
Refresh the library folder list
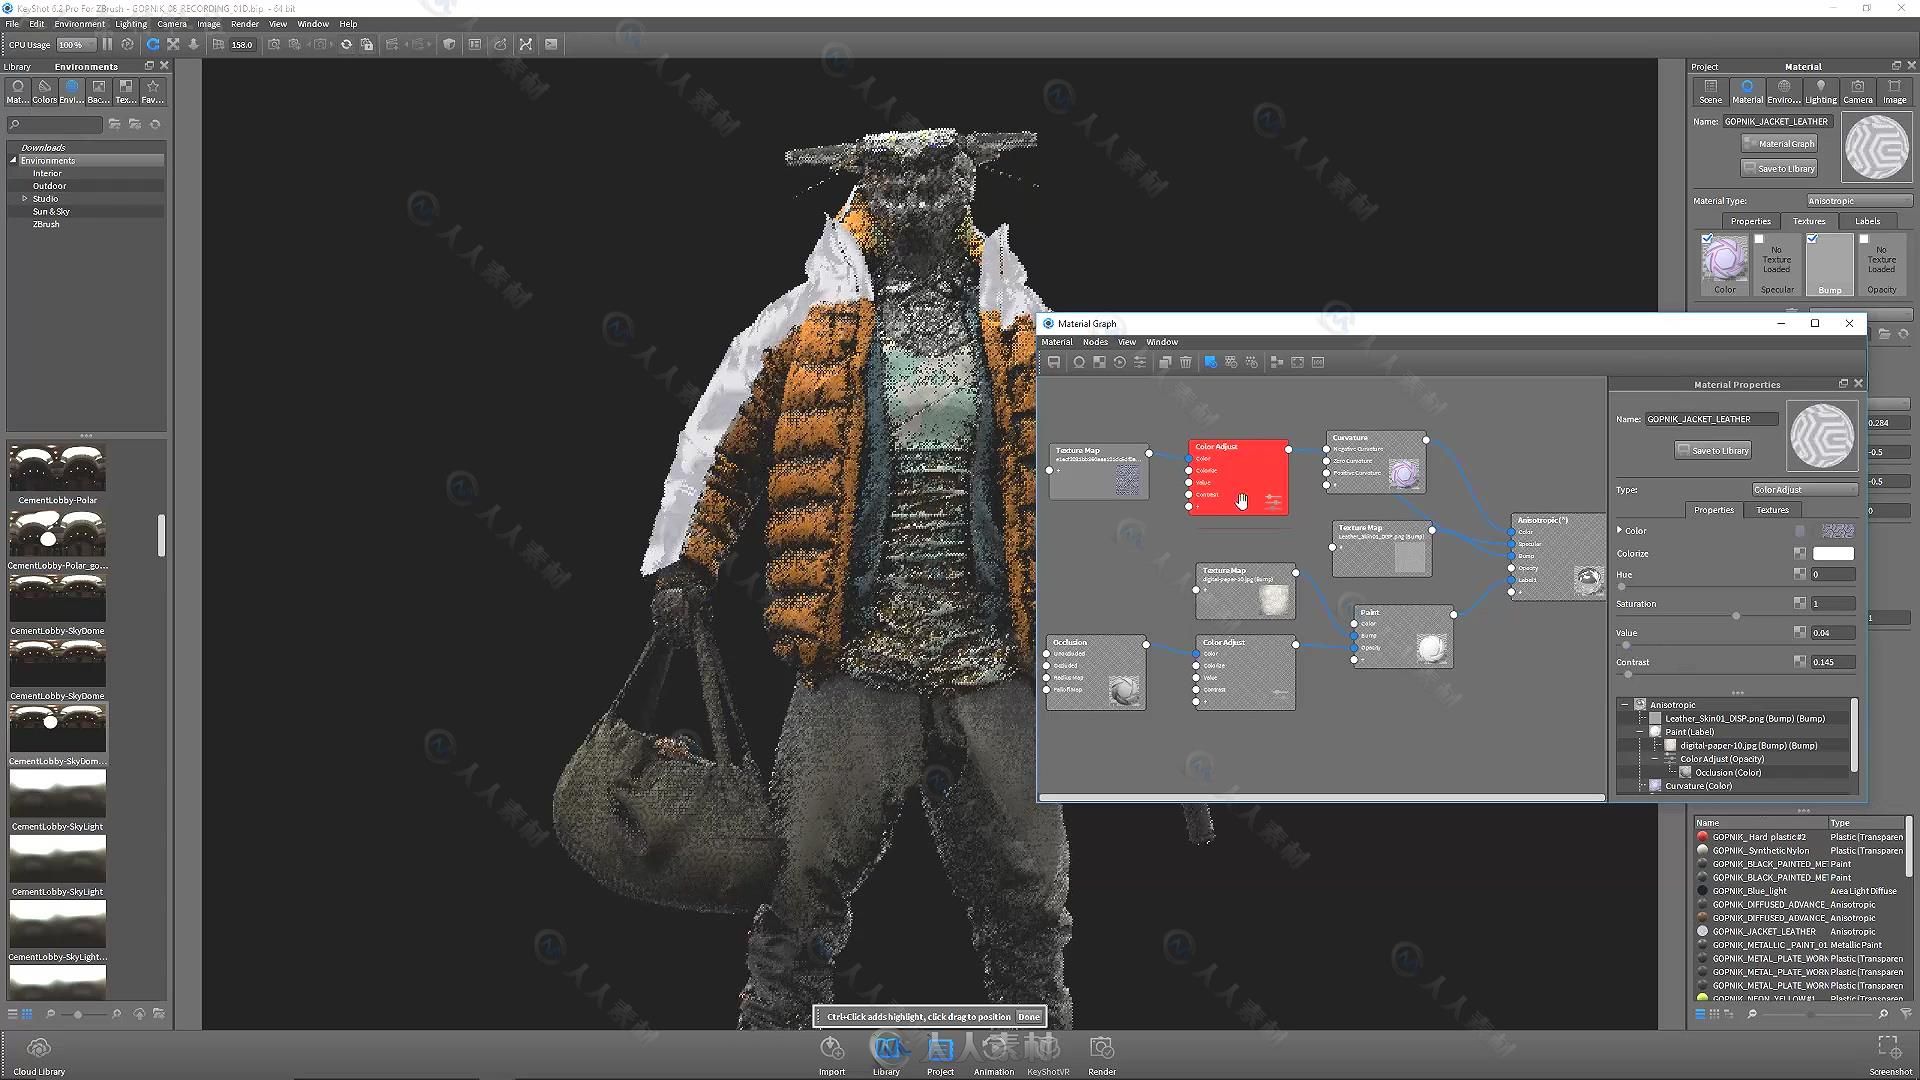(x=155, y=125)
